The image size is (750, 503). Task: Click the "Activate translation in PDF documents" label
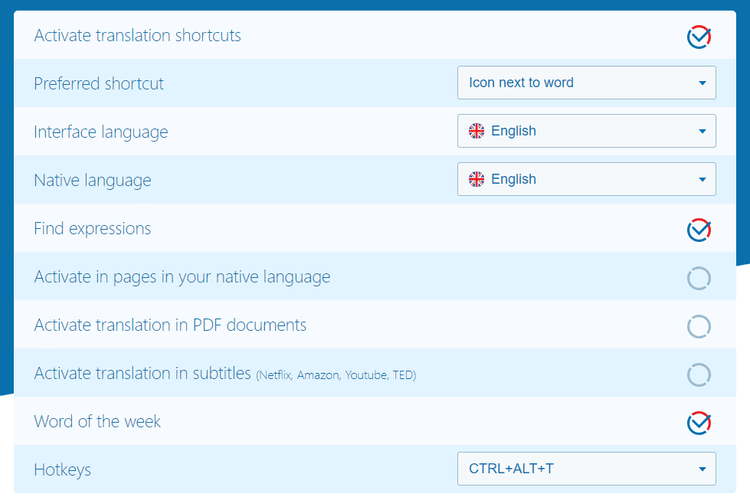(x=170, y=325)
